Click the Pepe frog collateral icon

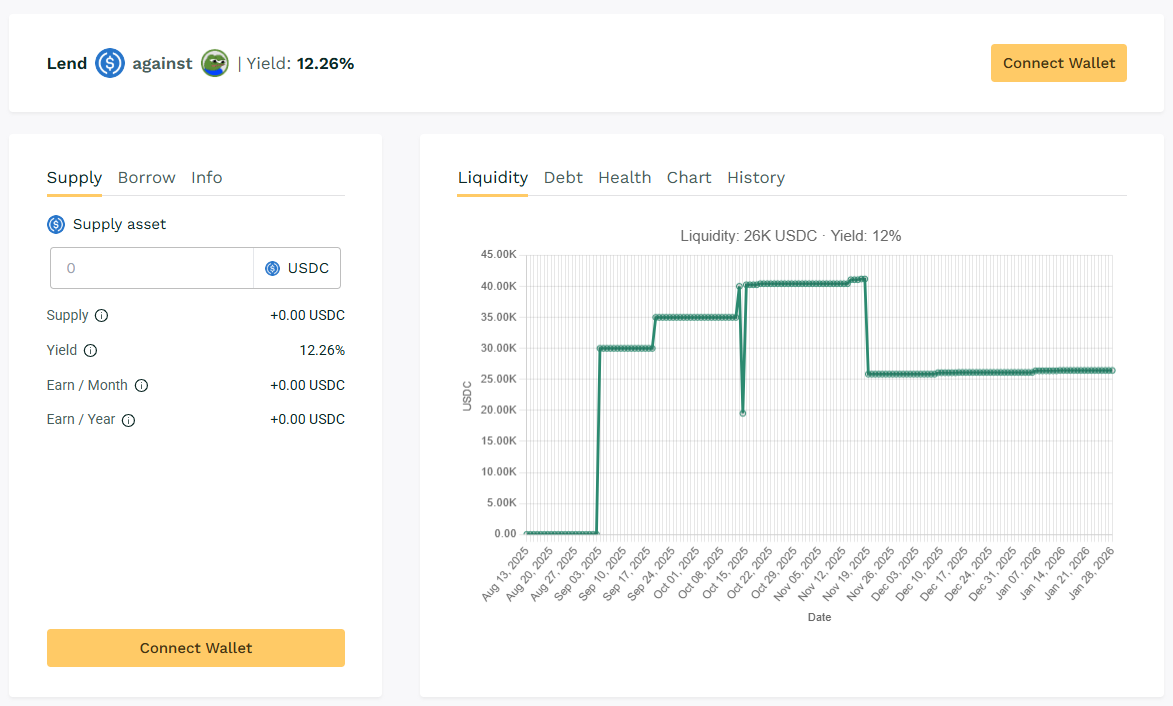tap(215, 64)
